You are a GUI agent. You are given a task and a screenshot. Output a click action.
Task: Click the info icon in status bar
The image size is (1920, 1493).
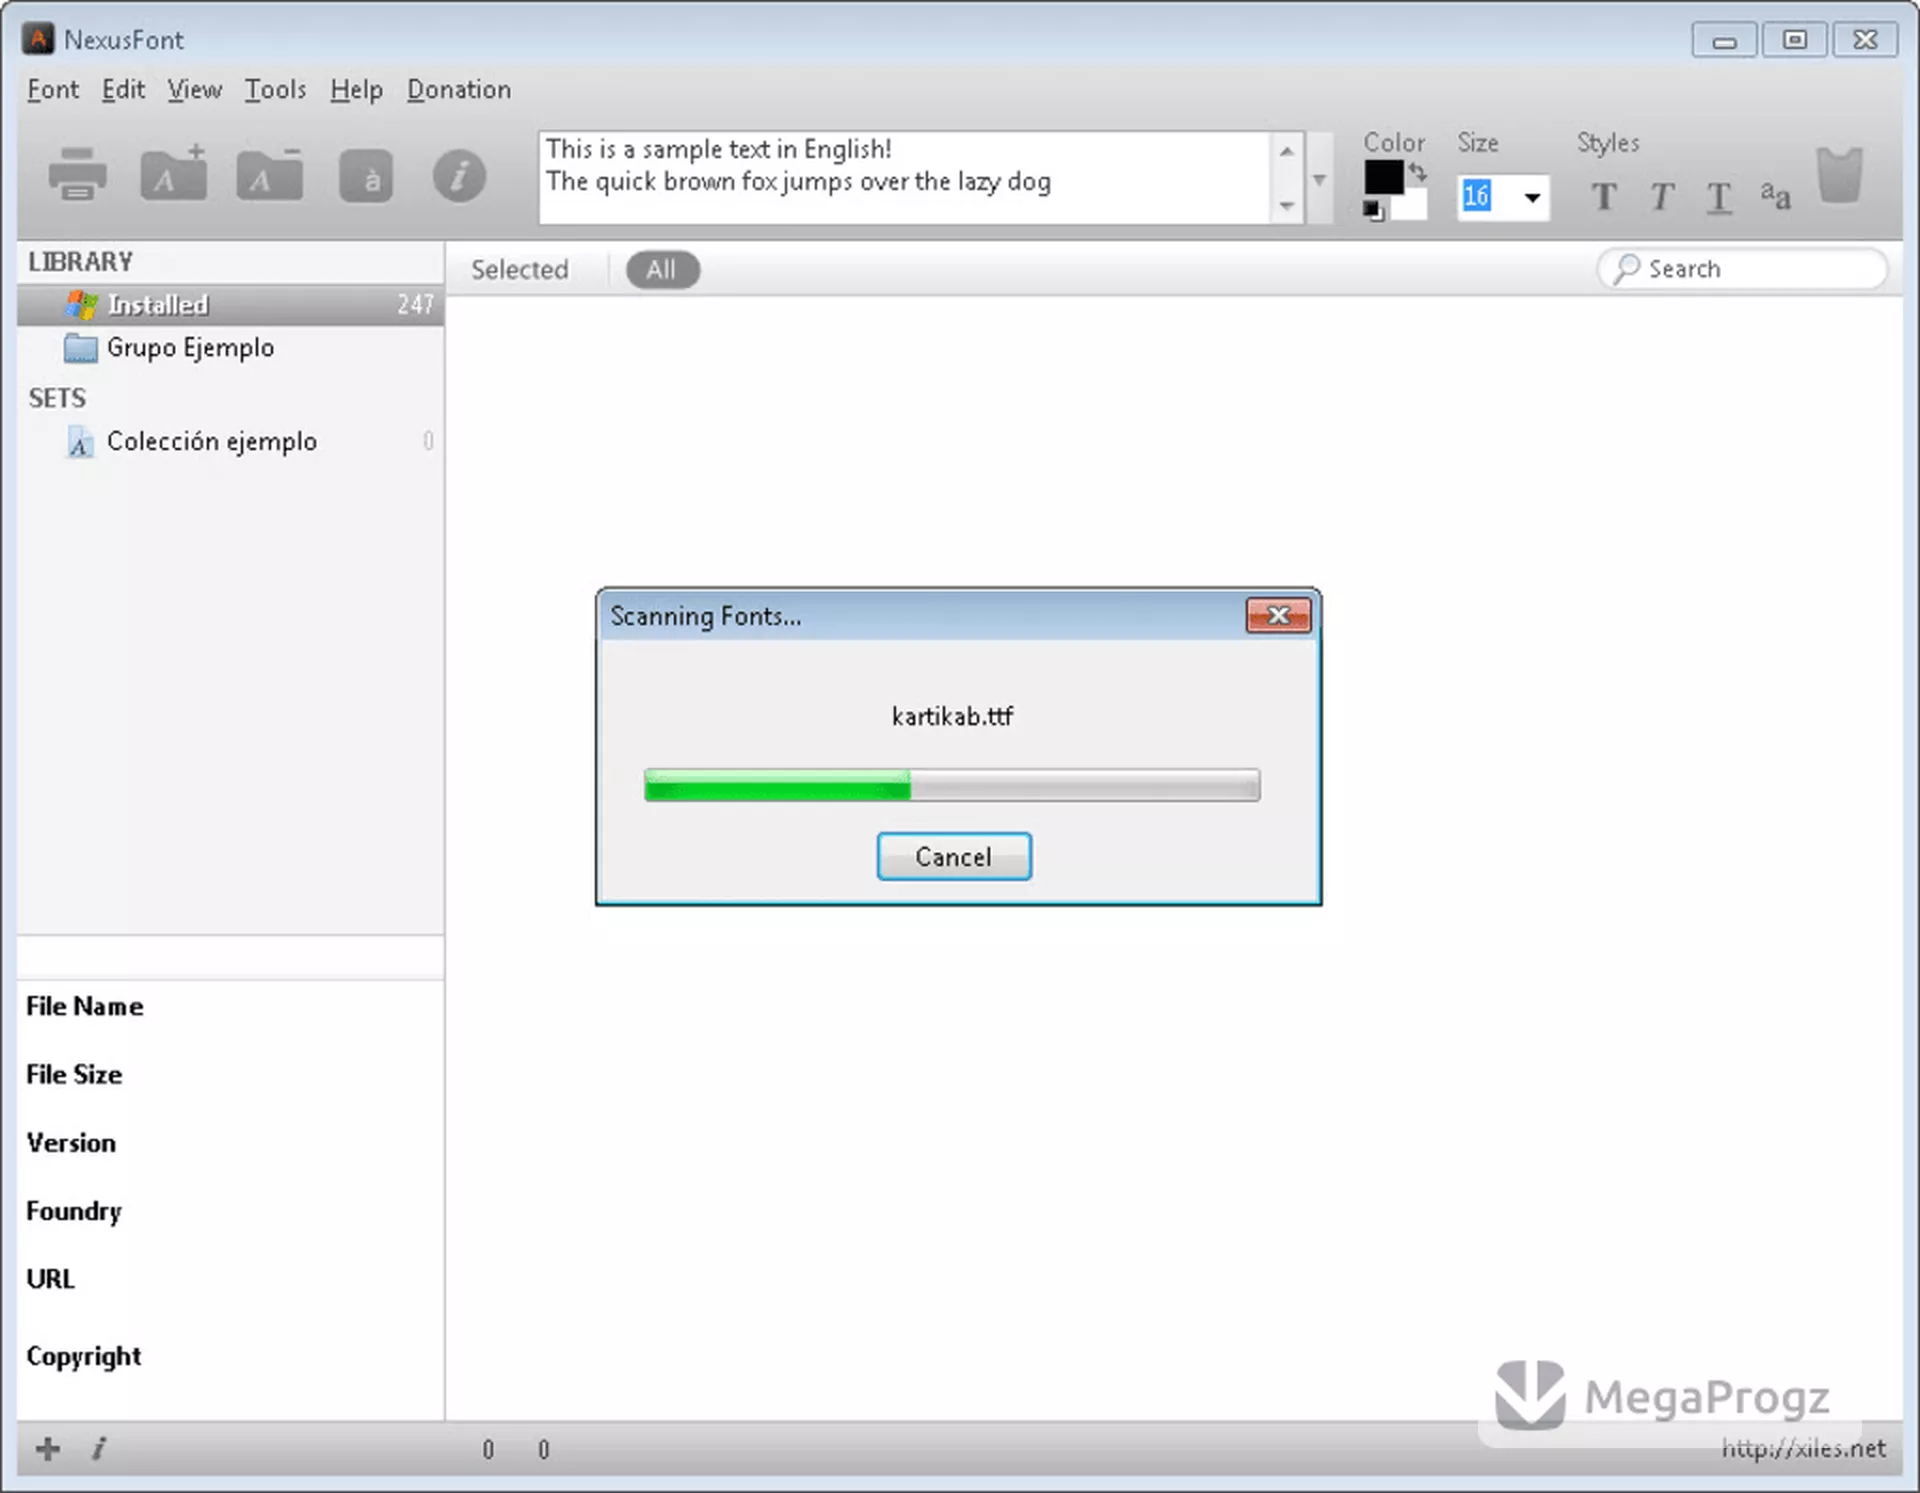point(99,1448)
